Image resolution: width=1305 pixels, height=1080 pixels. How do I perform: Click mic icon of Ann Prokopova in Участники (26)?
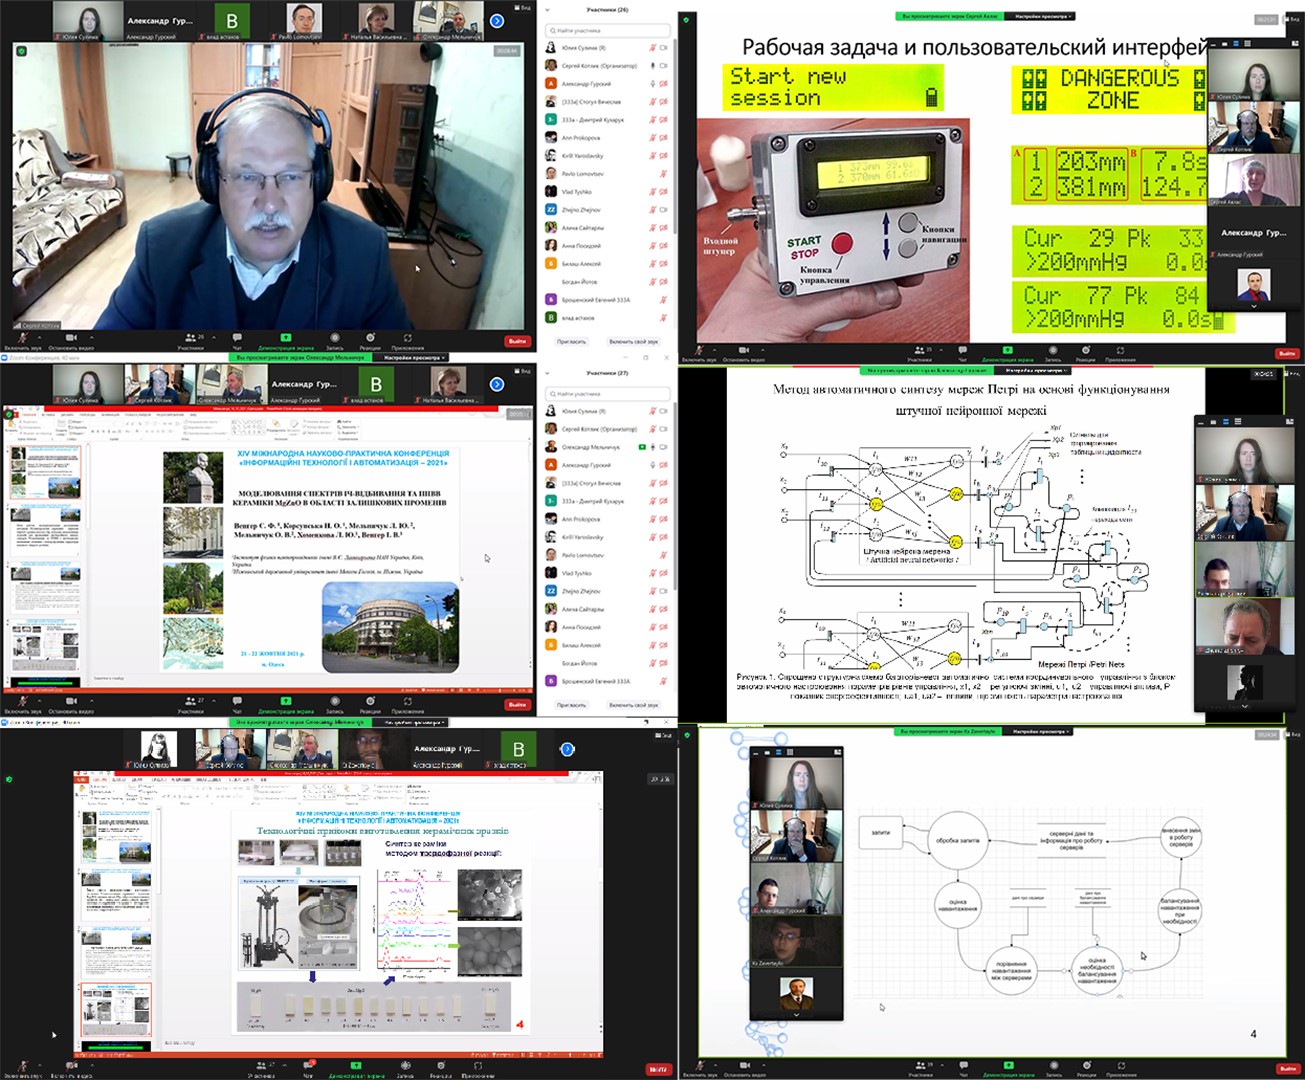click(x=652, y=138)
